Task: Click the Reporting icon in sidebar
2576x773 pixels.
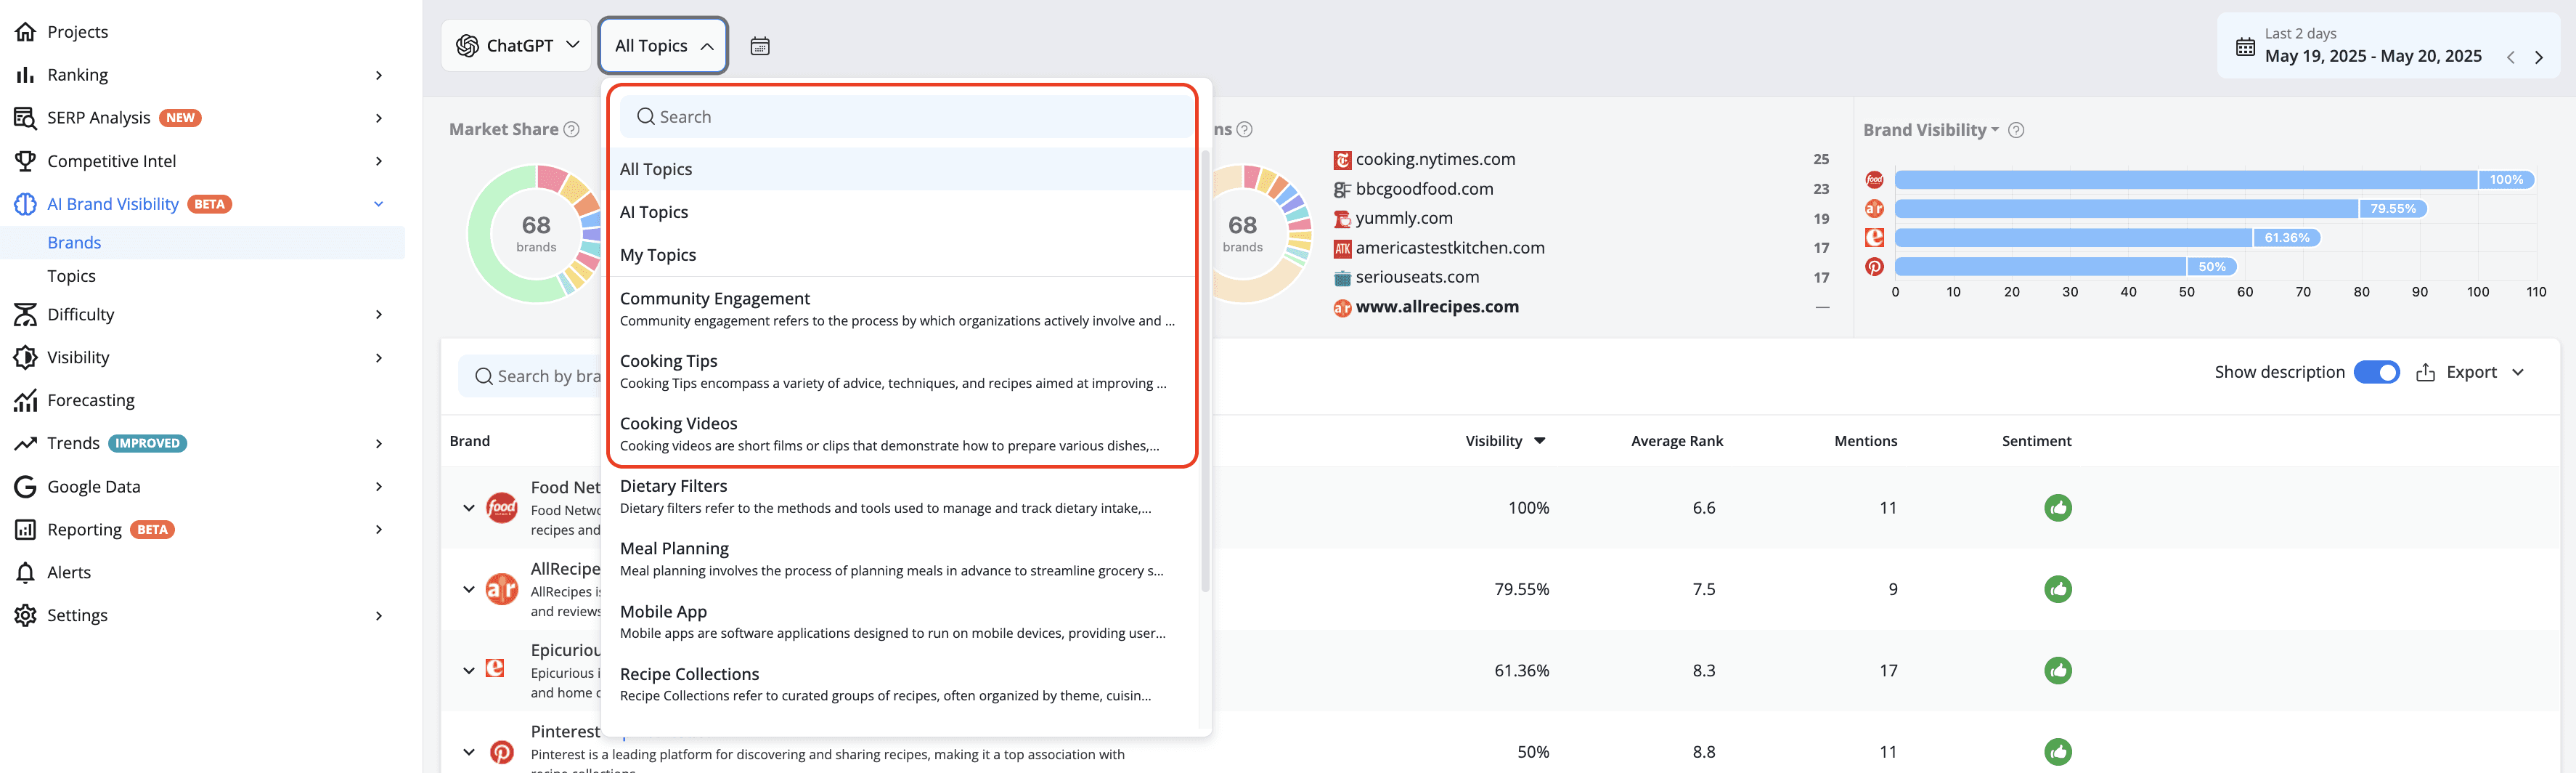Action: [x=25, y=530]
